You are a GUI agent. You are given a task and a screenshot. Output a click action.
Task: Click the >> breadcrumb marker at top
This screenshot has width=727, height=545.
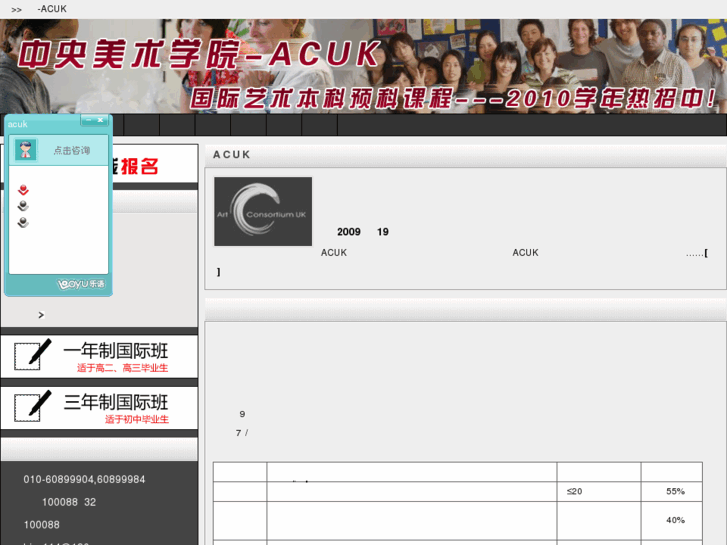coord(16,9)
